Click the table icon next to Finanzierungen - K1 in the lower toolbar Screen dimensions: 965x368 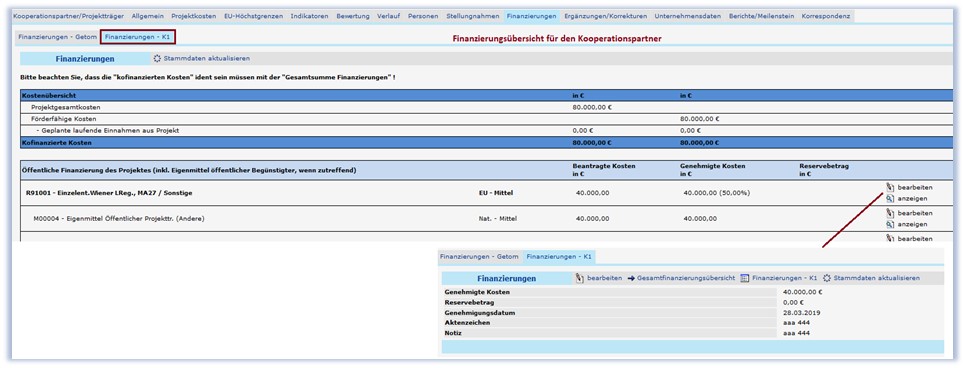[x=744, y=278]
